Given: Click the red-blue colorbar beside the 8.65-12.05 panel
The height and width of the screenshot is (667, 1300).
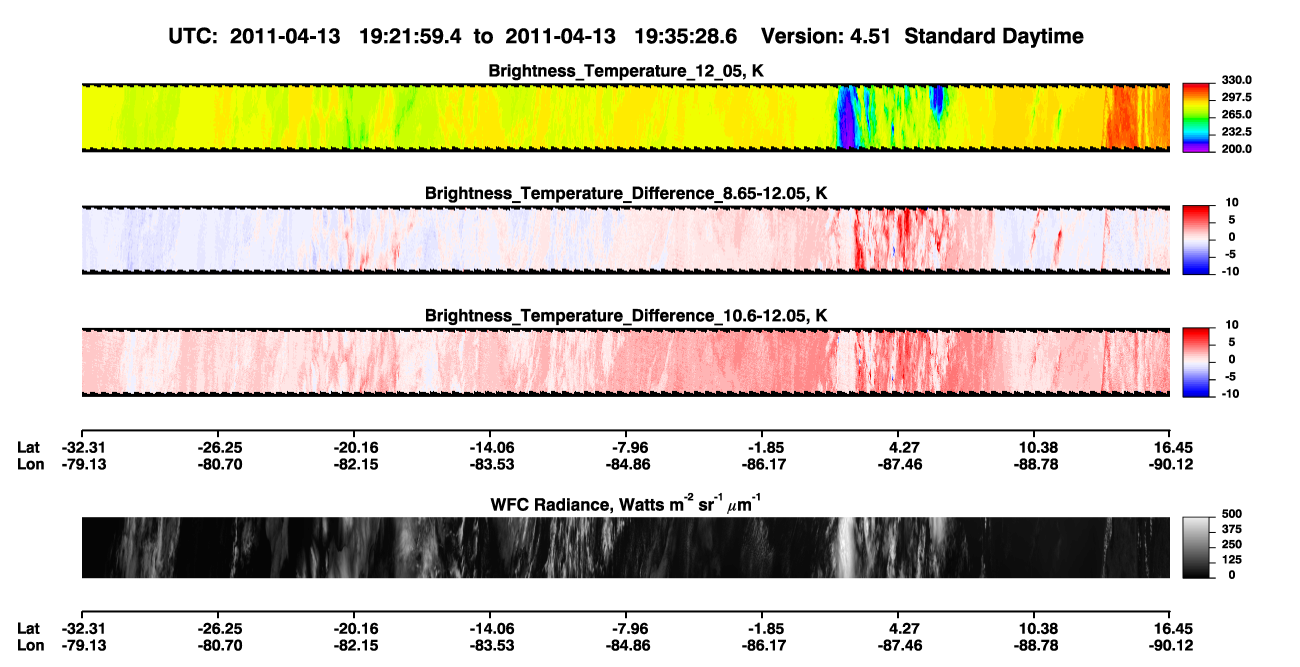Looking at the screenshot, I should click(x=1196, y=240).
